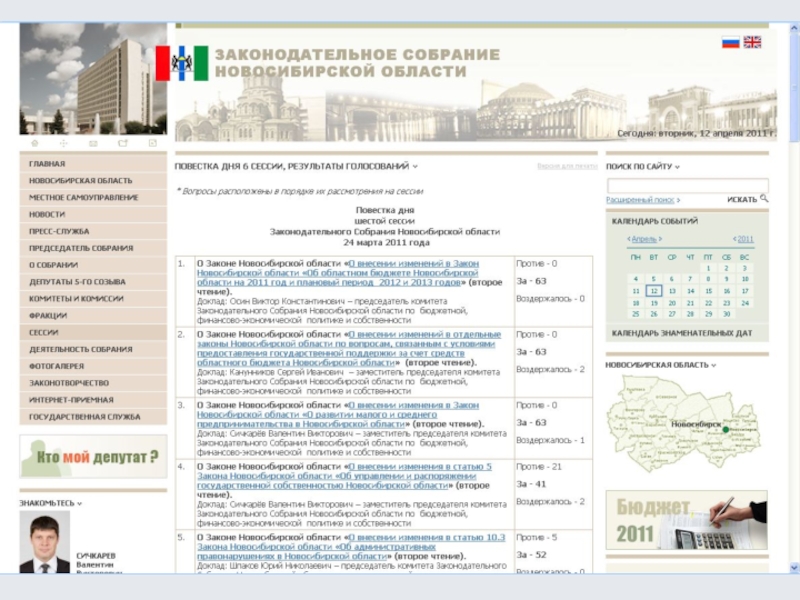
Task: Click the КАЛЕНДАРЬ СОБЫТИЙ heading
Action: tap(655, 221)
